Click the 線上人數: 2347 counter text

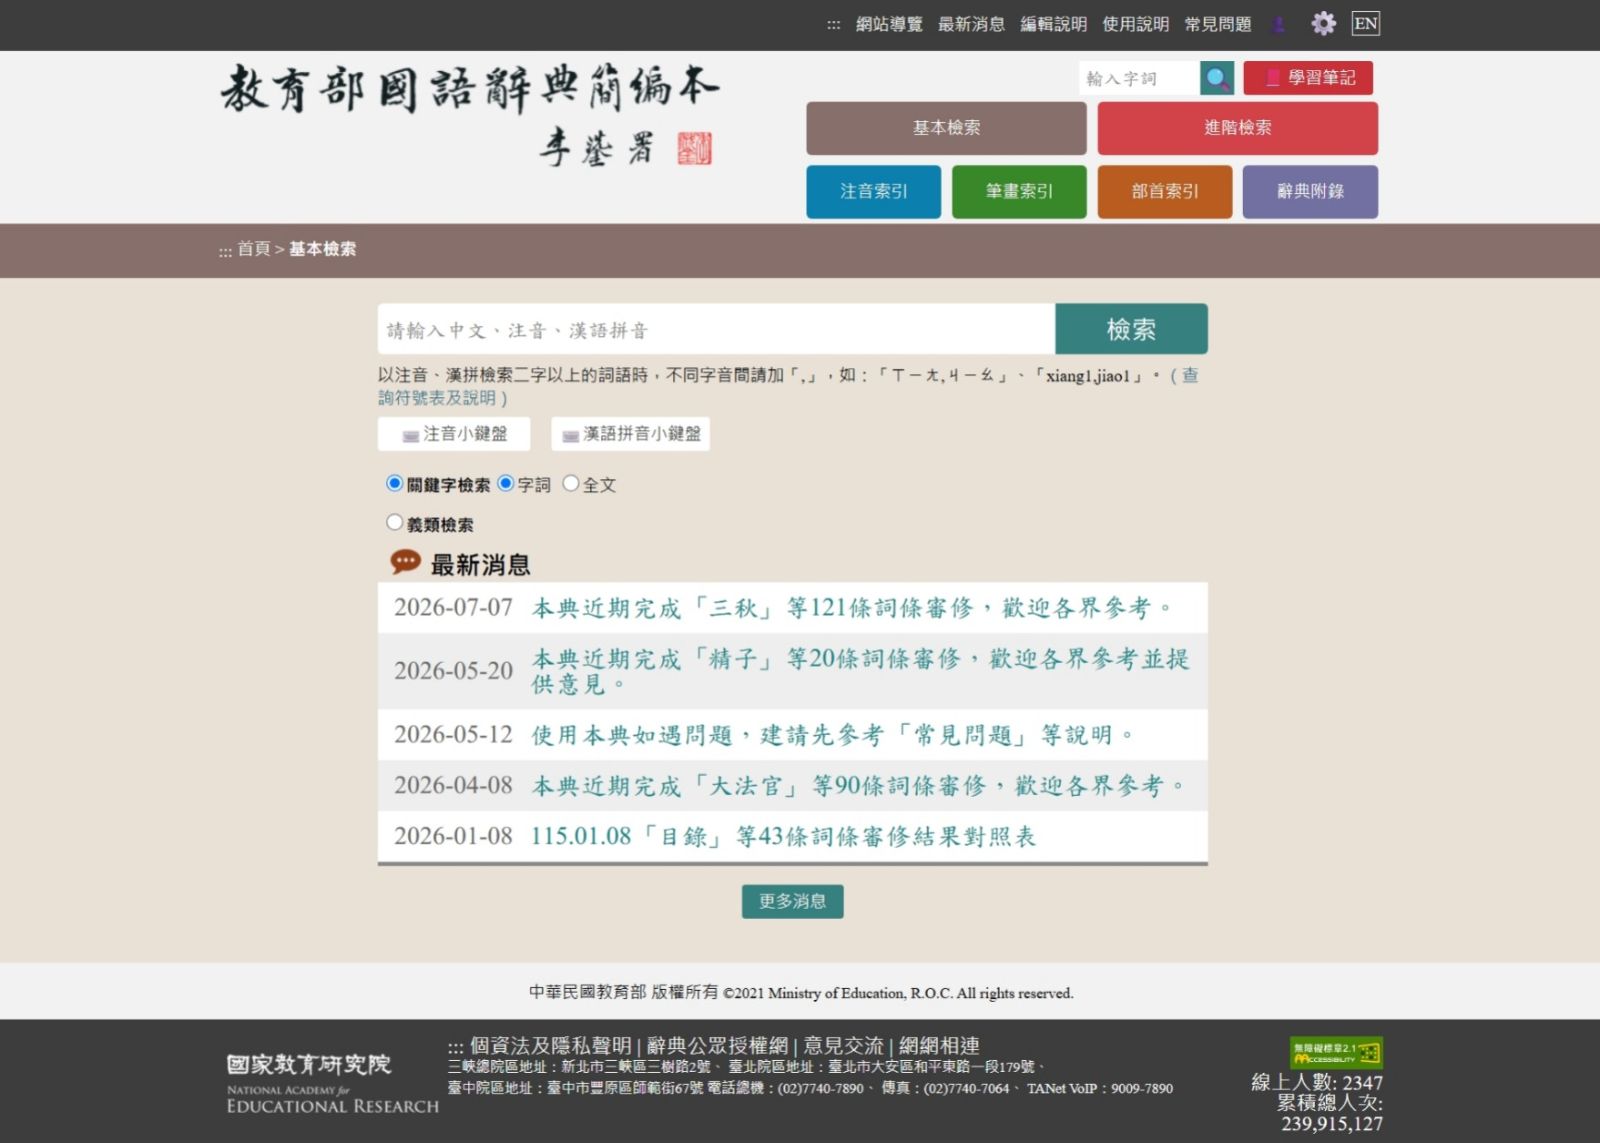click(x=1317, y=1082)
